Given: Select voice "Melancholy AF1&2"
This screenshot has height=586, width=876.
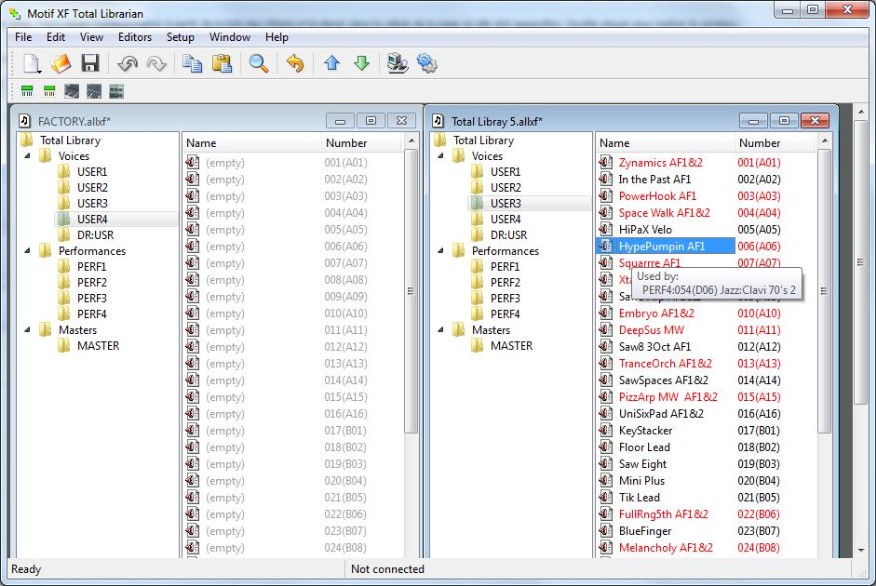Looking at the screenshot, I should pyautogui.click(x=665, y=548).
